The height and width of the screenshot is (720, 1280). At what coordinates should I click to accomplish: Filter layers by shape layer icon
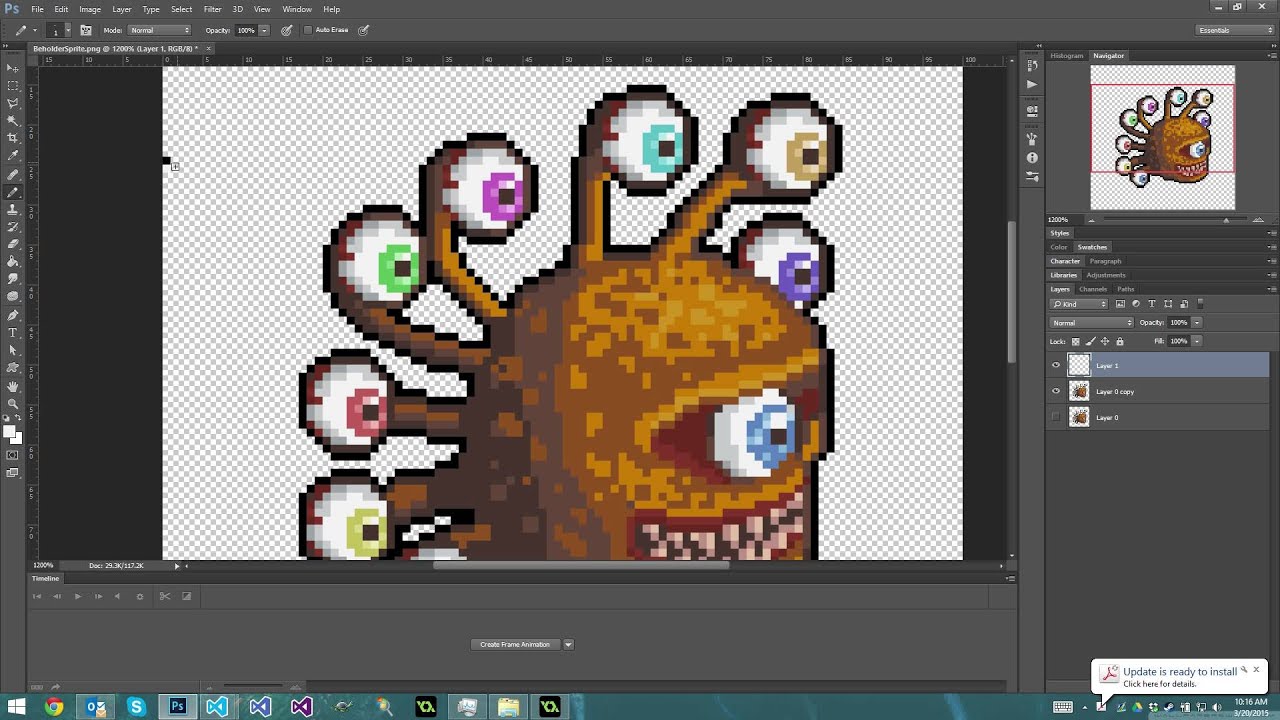[1168, 304]
